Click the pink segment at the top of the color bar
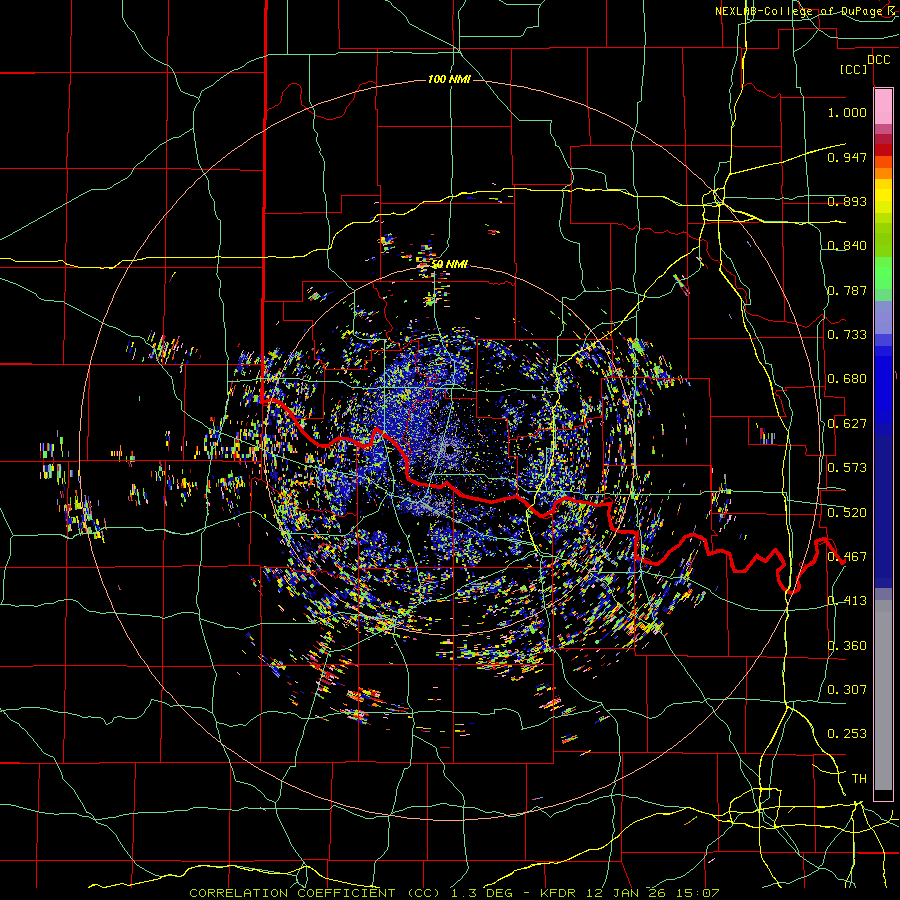The height and width of the screenshot is (900, 900). click(883, 107)
